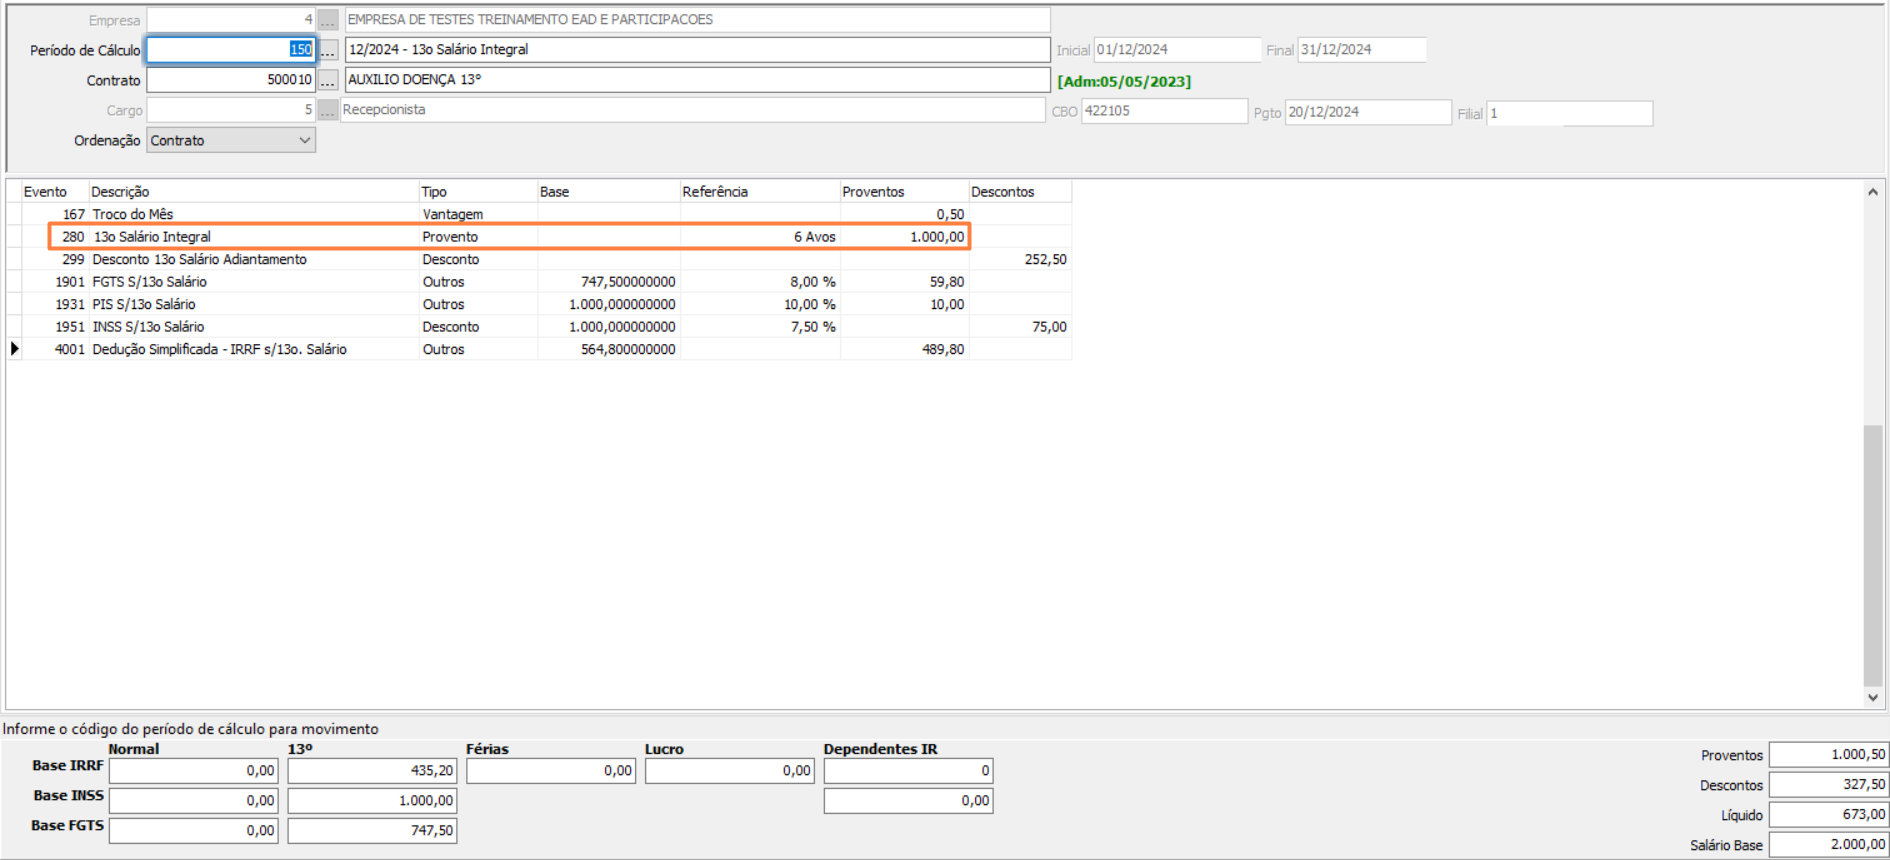Click the scroll up arrow of the grid
The image size is (1890, 860).
(1872, 192)
